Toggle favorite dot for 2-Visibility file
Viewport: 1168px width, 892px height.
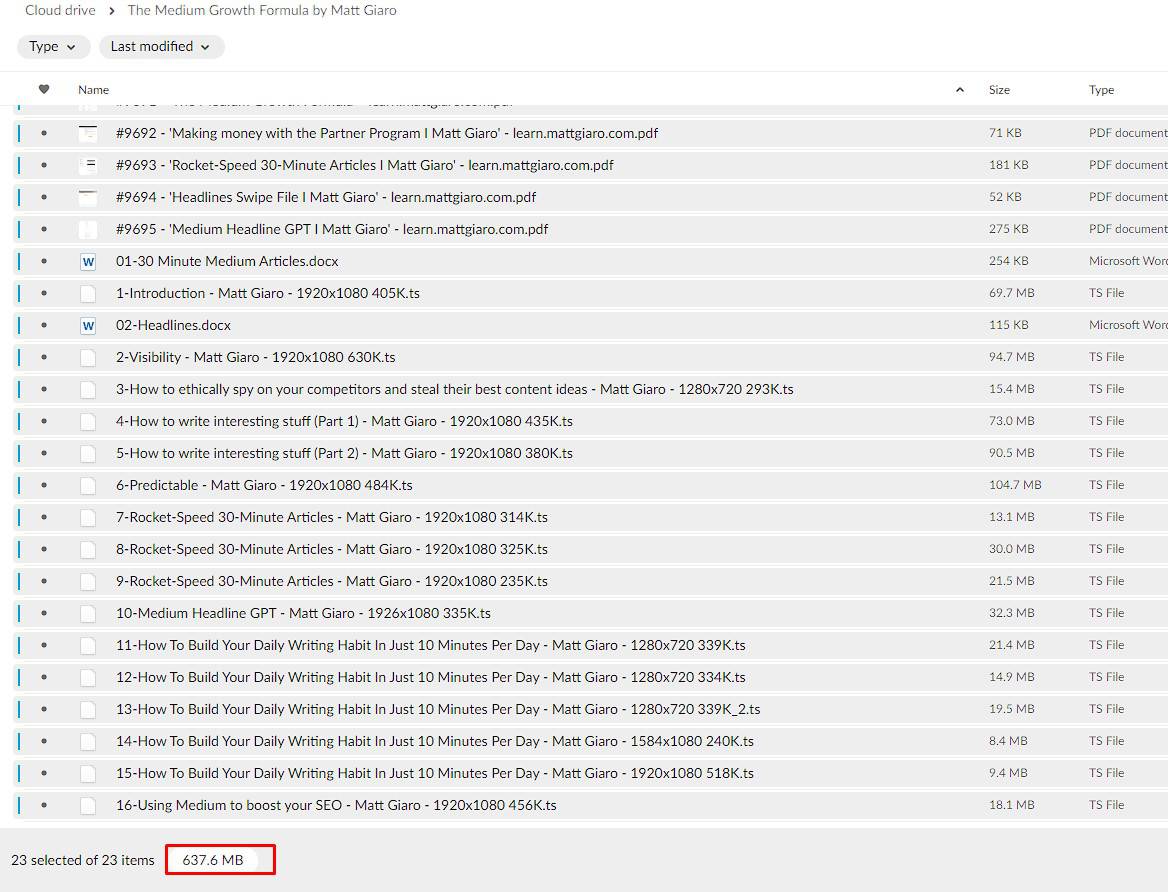pos(43,358)
